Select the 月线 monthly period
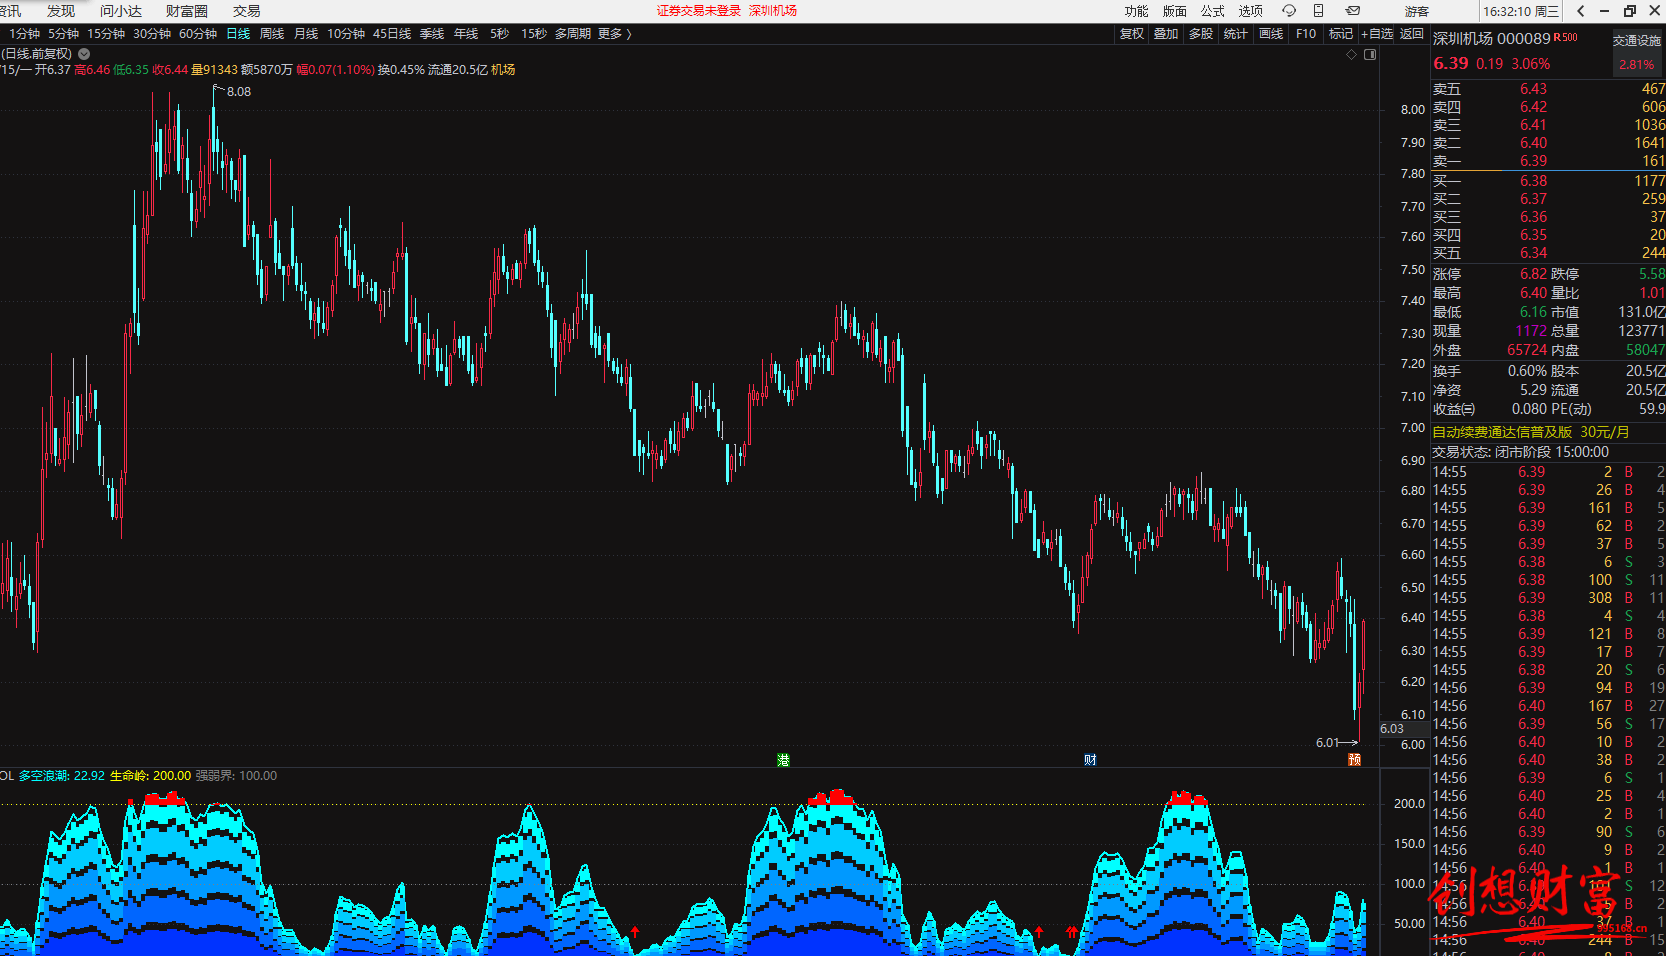This screenshot has width=1666, height=956. [x=306, y=34]
